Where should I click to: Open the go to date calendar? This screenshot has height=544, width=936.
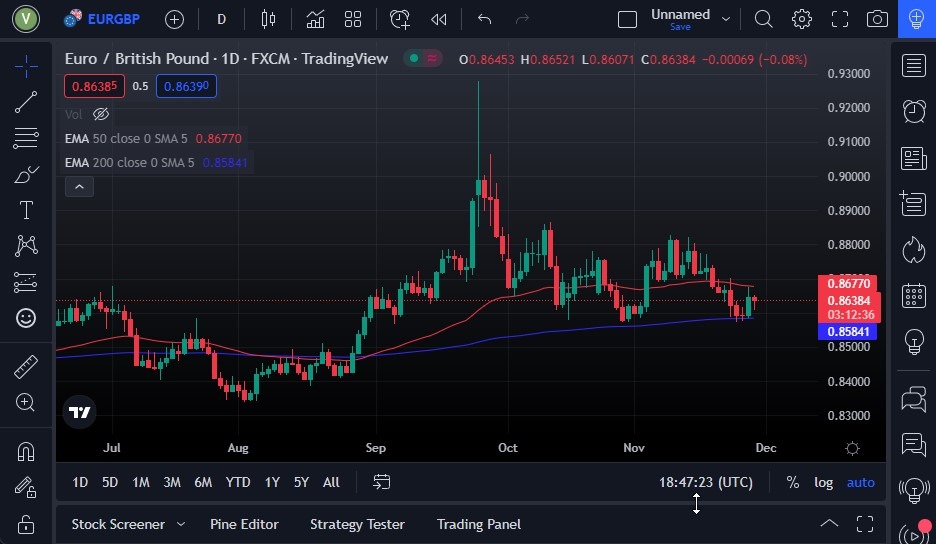[x=381, y=482]
